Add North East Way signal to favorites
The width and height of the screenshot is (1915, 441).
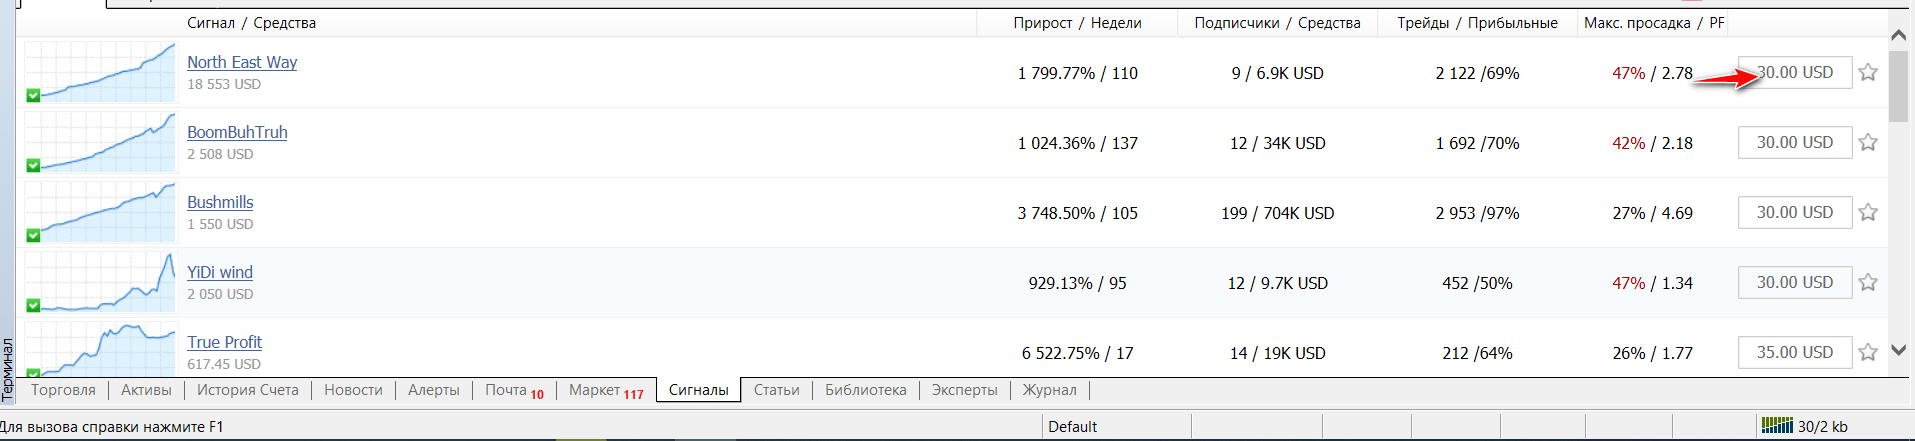click(1868, 72)
